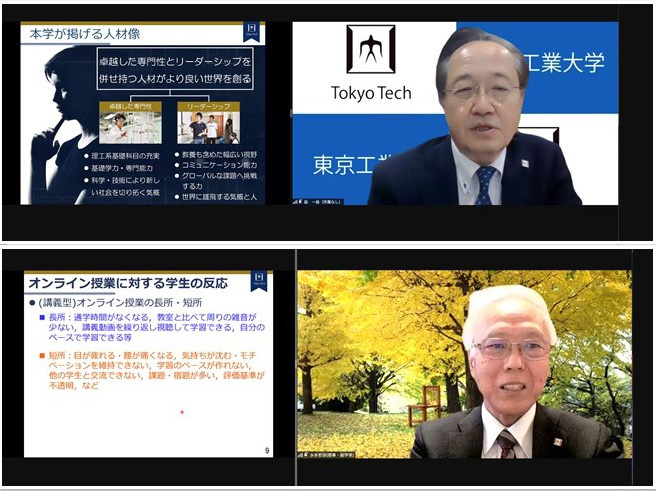Click bullet 教養も含めた幅広い視野
The height and width of the screenshot is (492, 656).
pyautogui.click(x=216, y=155)
